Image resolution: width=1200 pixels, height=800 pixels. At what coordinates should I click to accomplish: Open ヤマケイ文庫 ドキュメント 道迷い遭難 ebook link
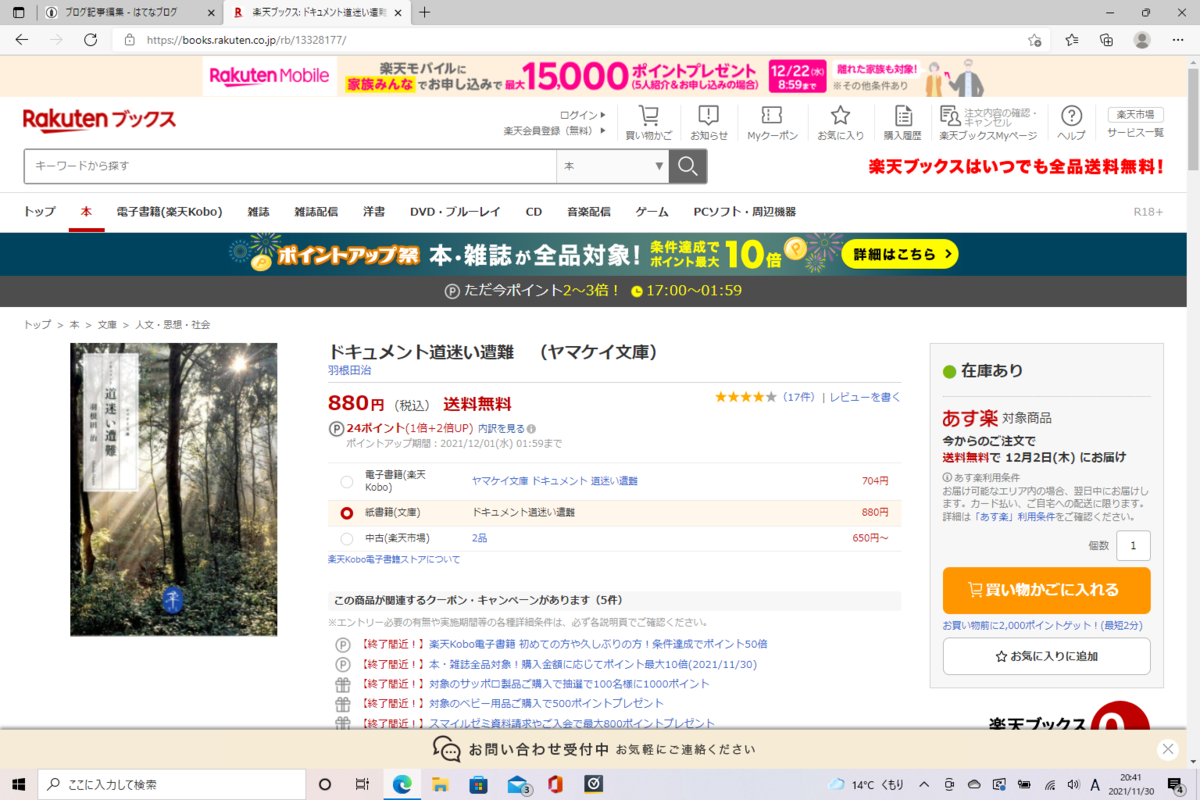tap(554, 481)
